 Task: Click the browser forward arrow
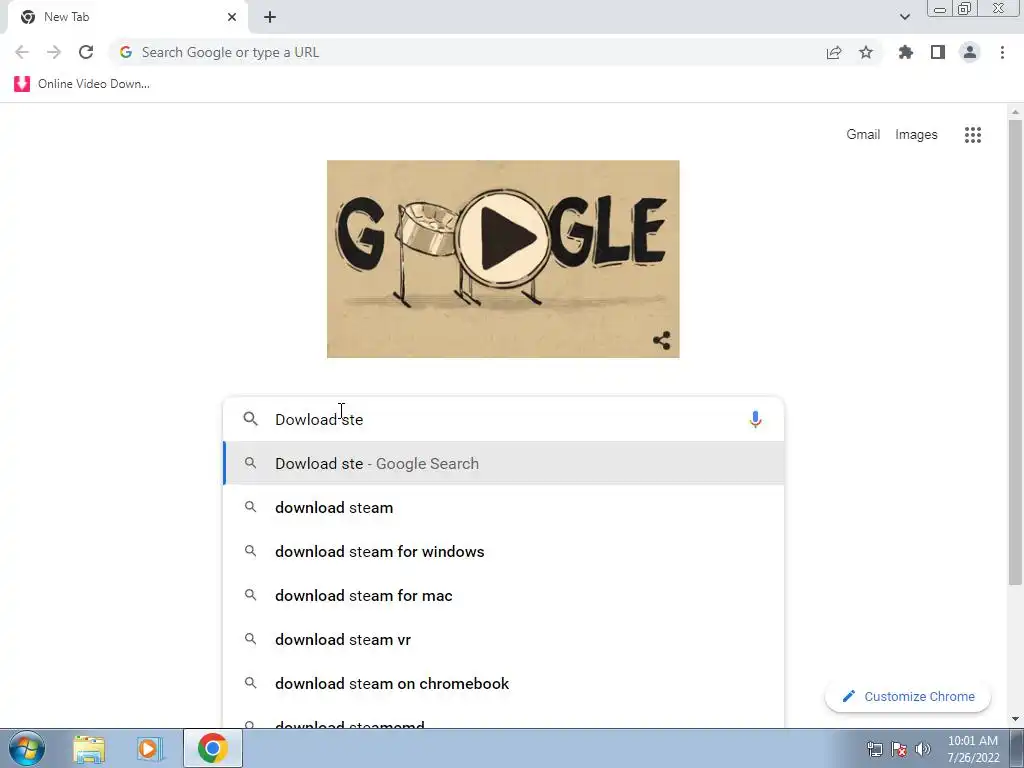(54, 52)
